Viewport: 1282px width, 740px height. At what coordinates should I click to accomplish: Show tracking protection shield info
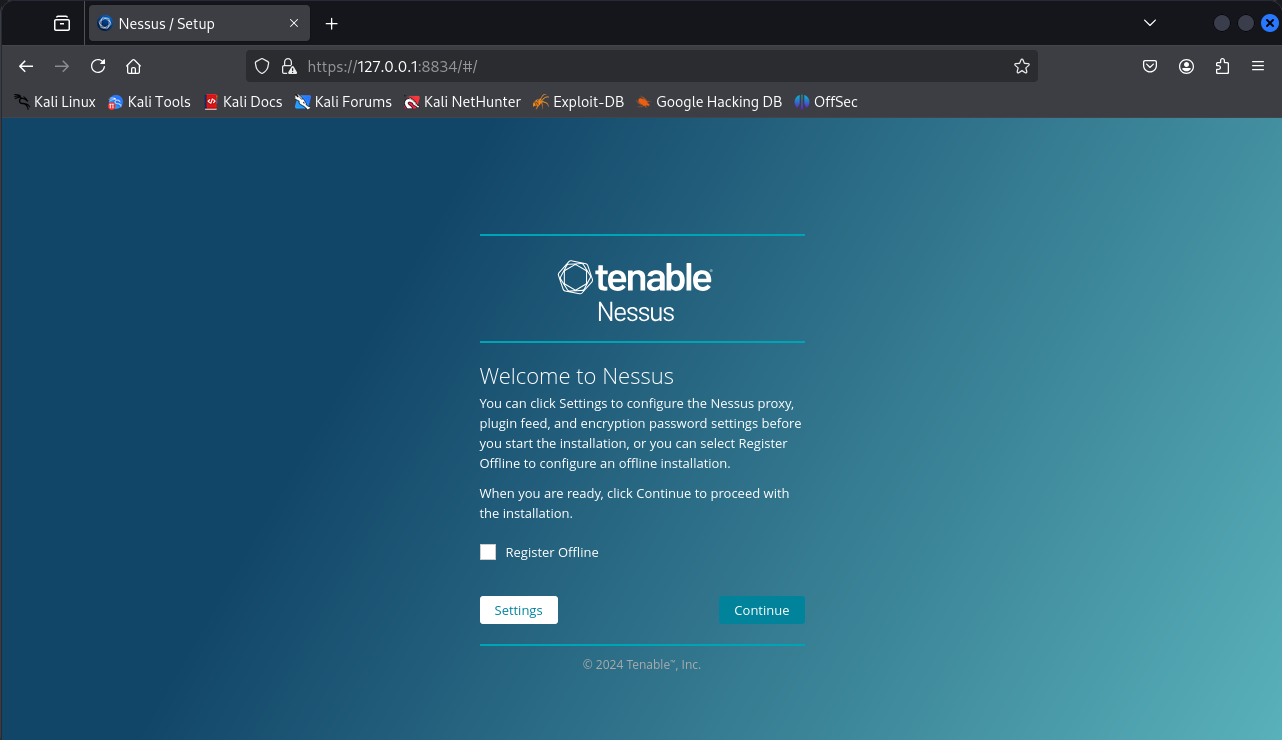click(x=262, y=66)
